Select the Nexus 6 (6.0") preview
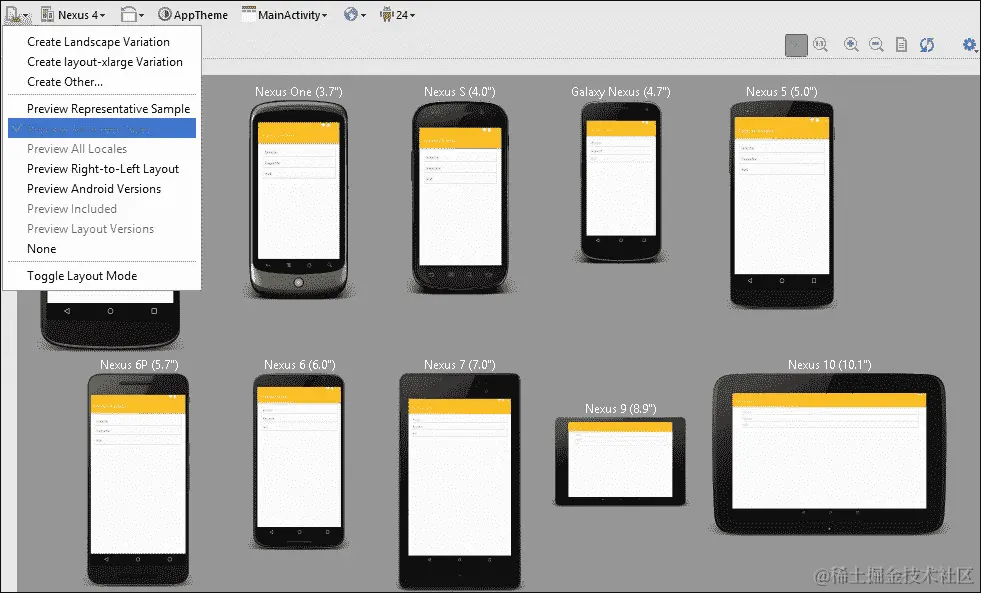The width and height of the screenshot is (981, 593). click(299, 462)
